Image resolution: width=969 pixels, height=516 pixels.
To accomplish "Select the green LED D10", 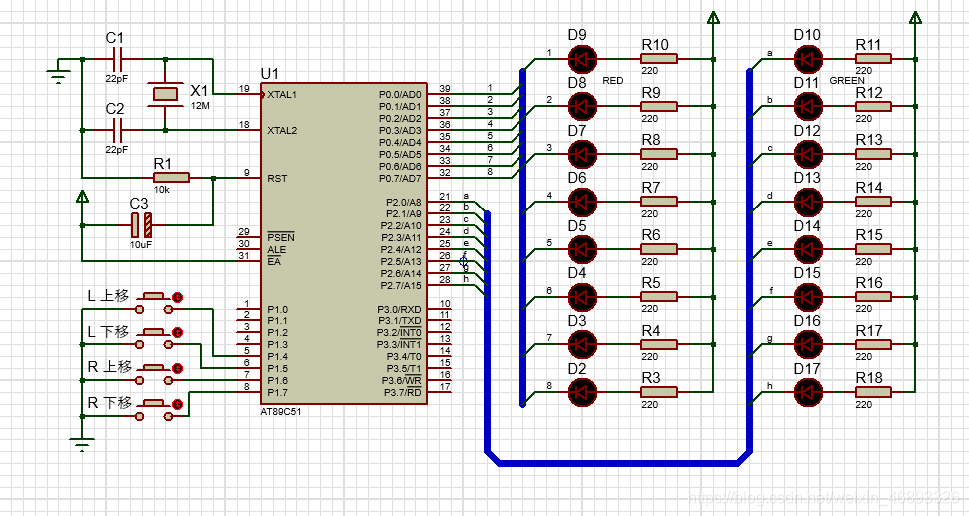I will point(807,59).
